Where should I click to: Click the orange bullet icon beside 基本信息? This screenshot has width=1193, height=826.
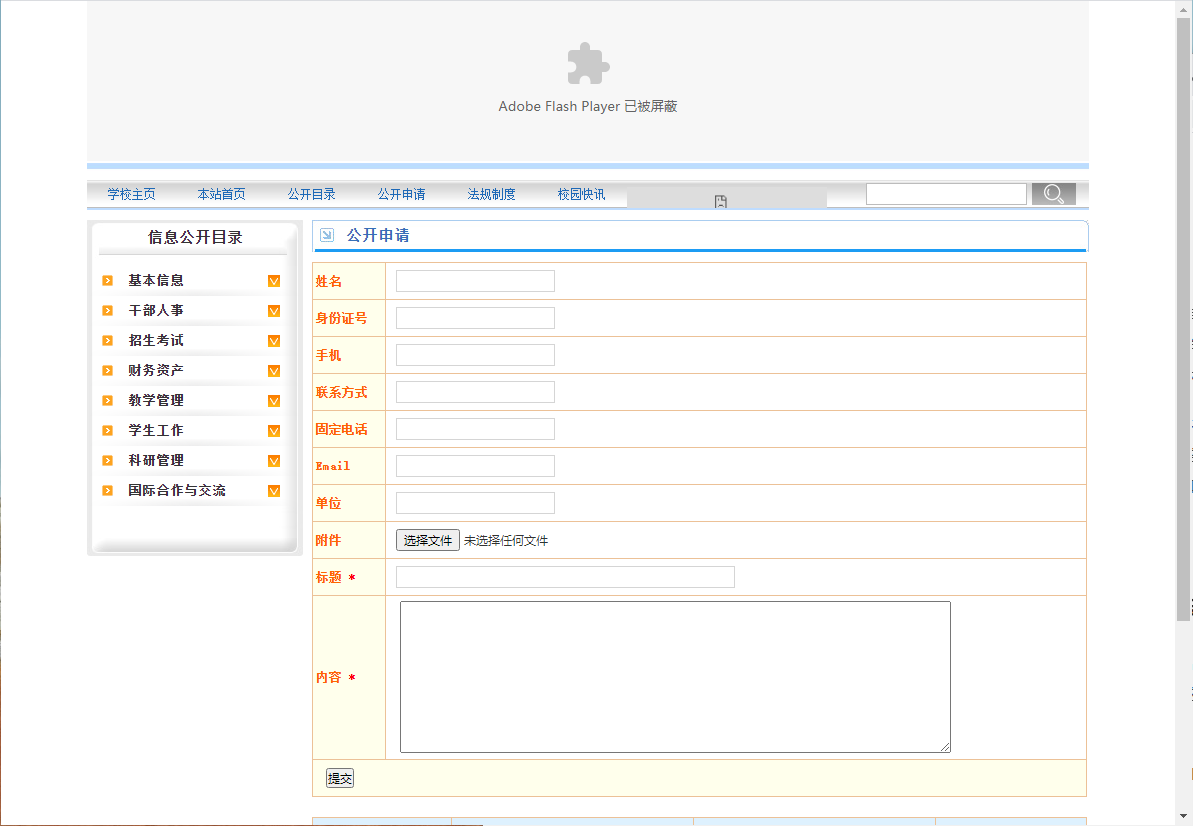click(x=107, y=281)
